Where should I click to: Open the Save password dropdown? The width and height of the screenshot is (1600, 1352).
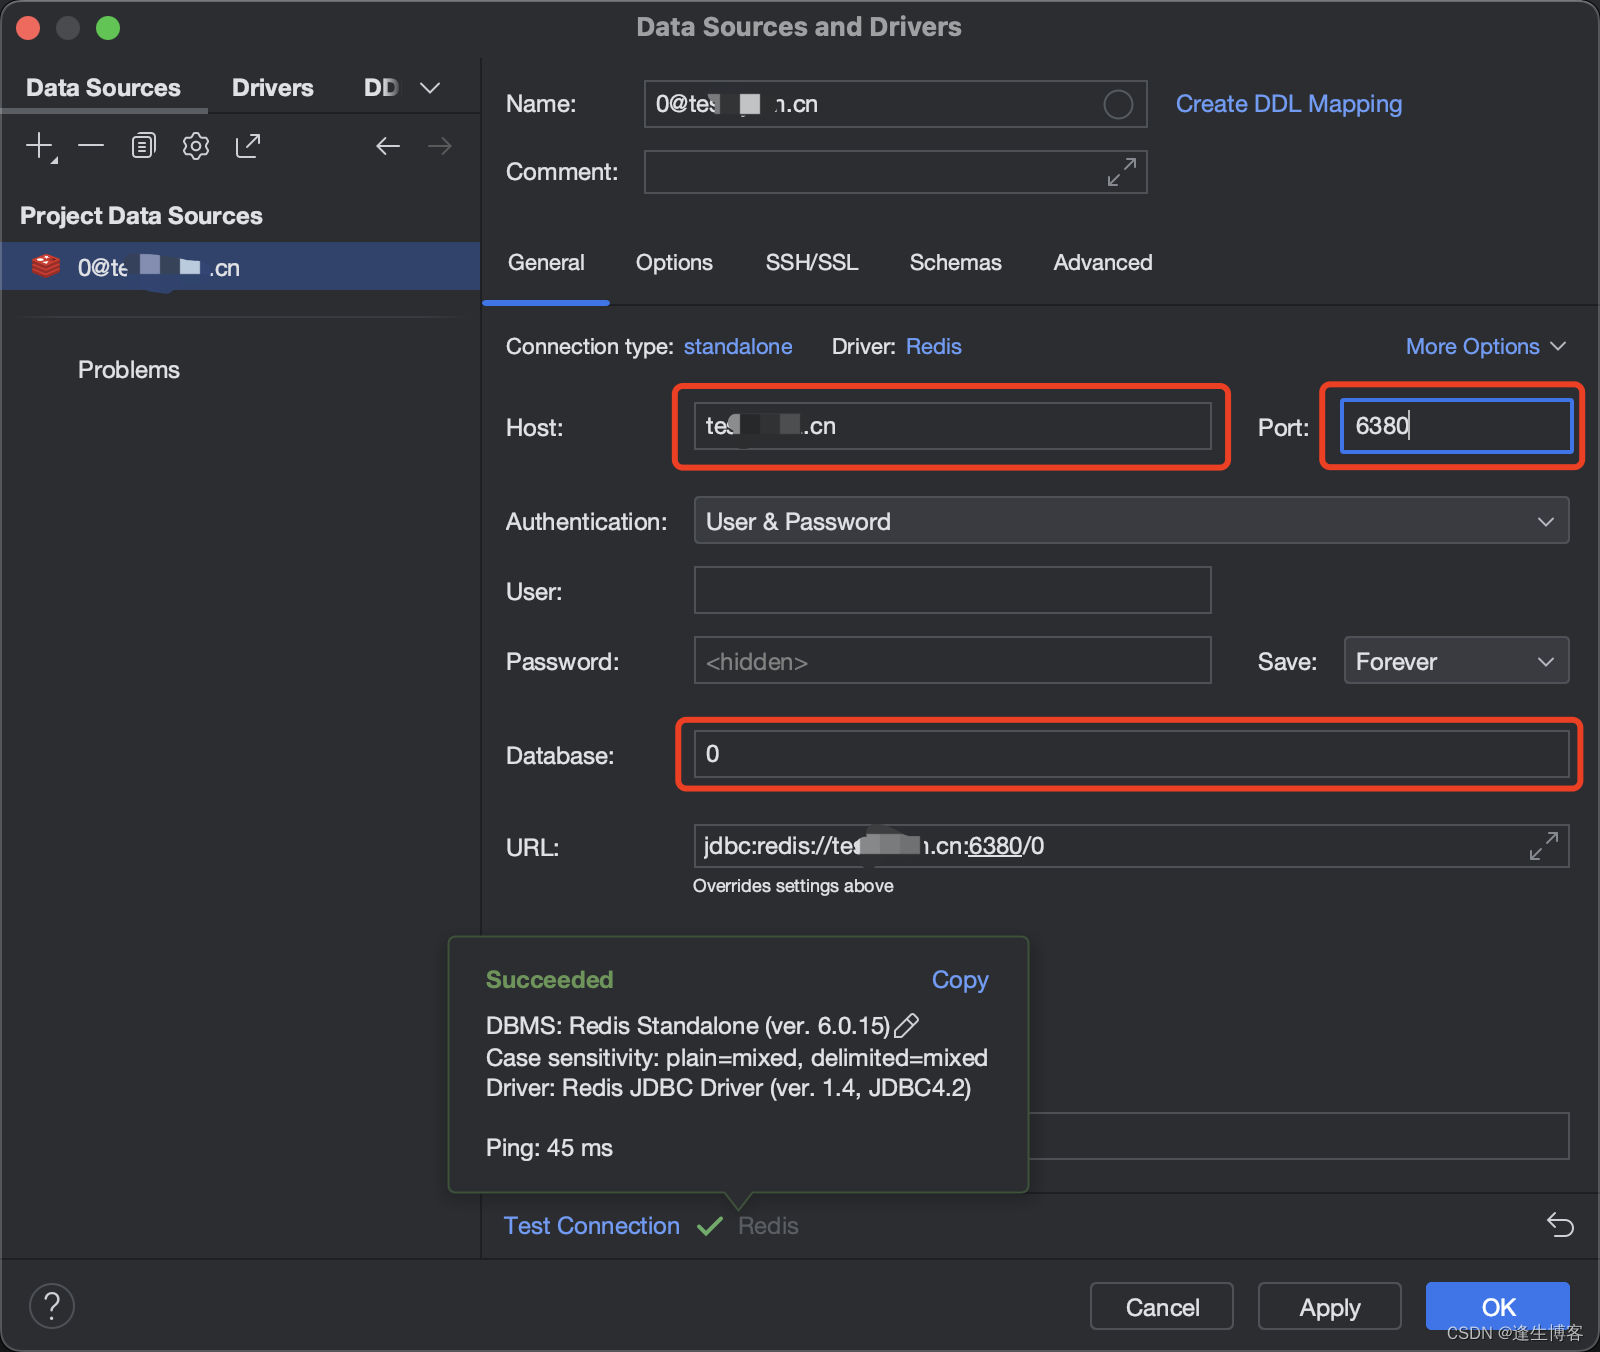(1457, 661)
